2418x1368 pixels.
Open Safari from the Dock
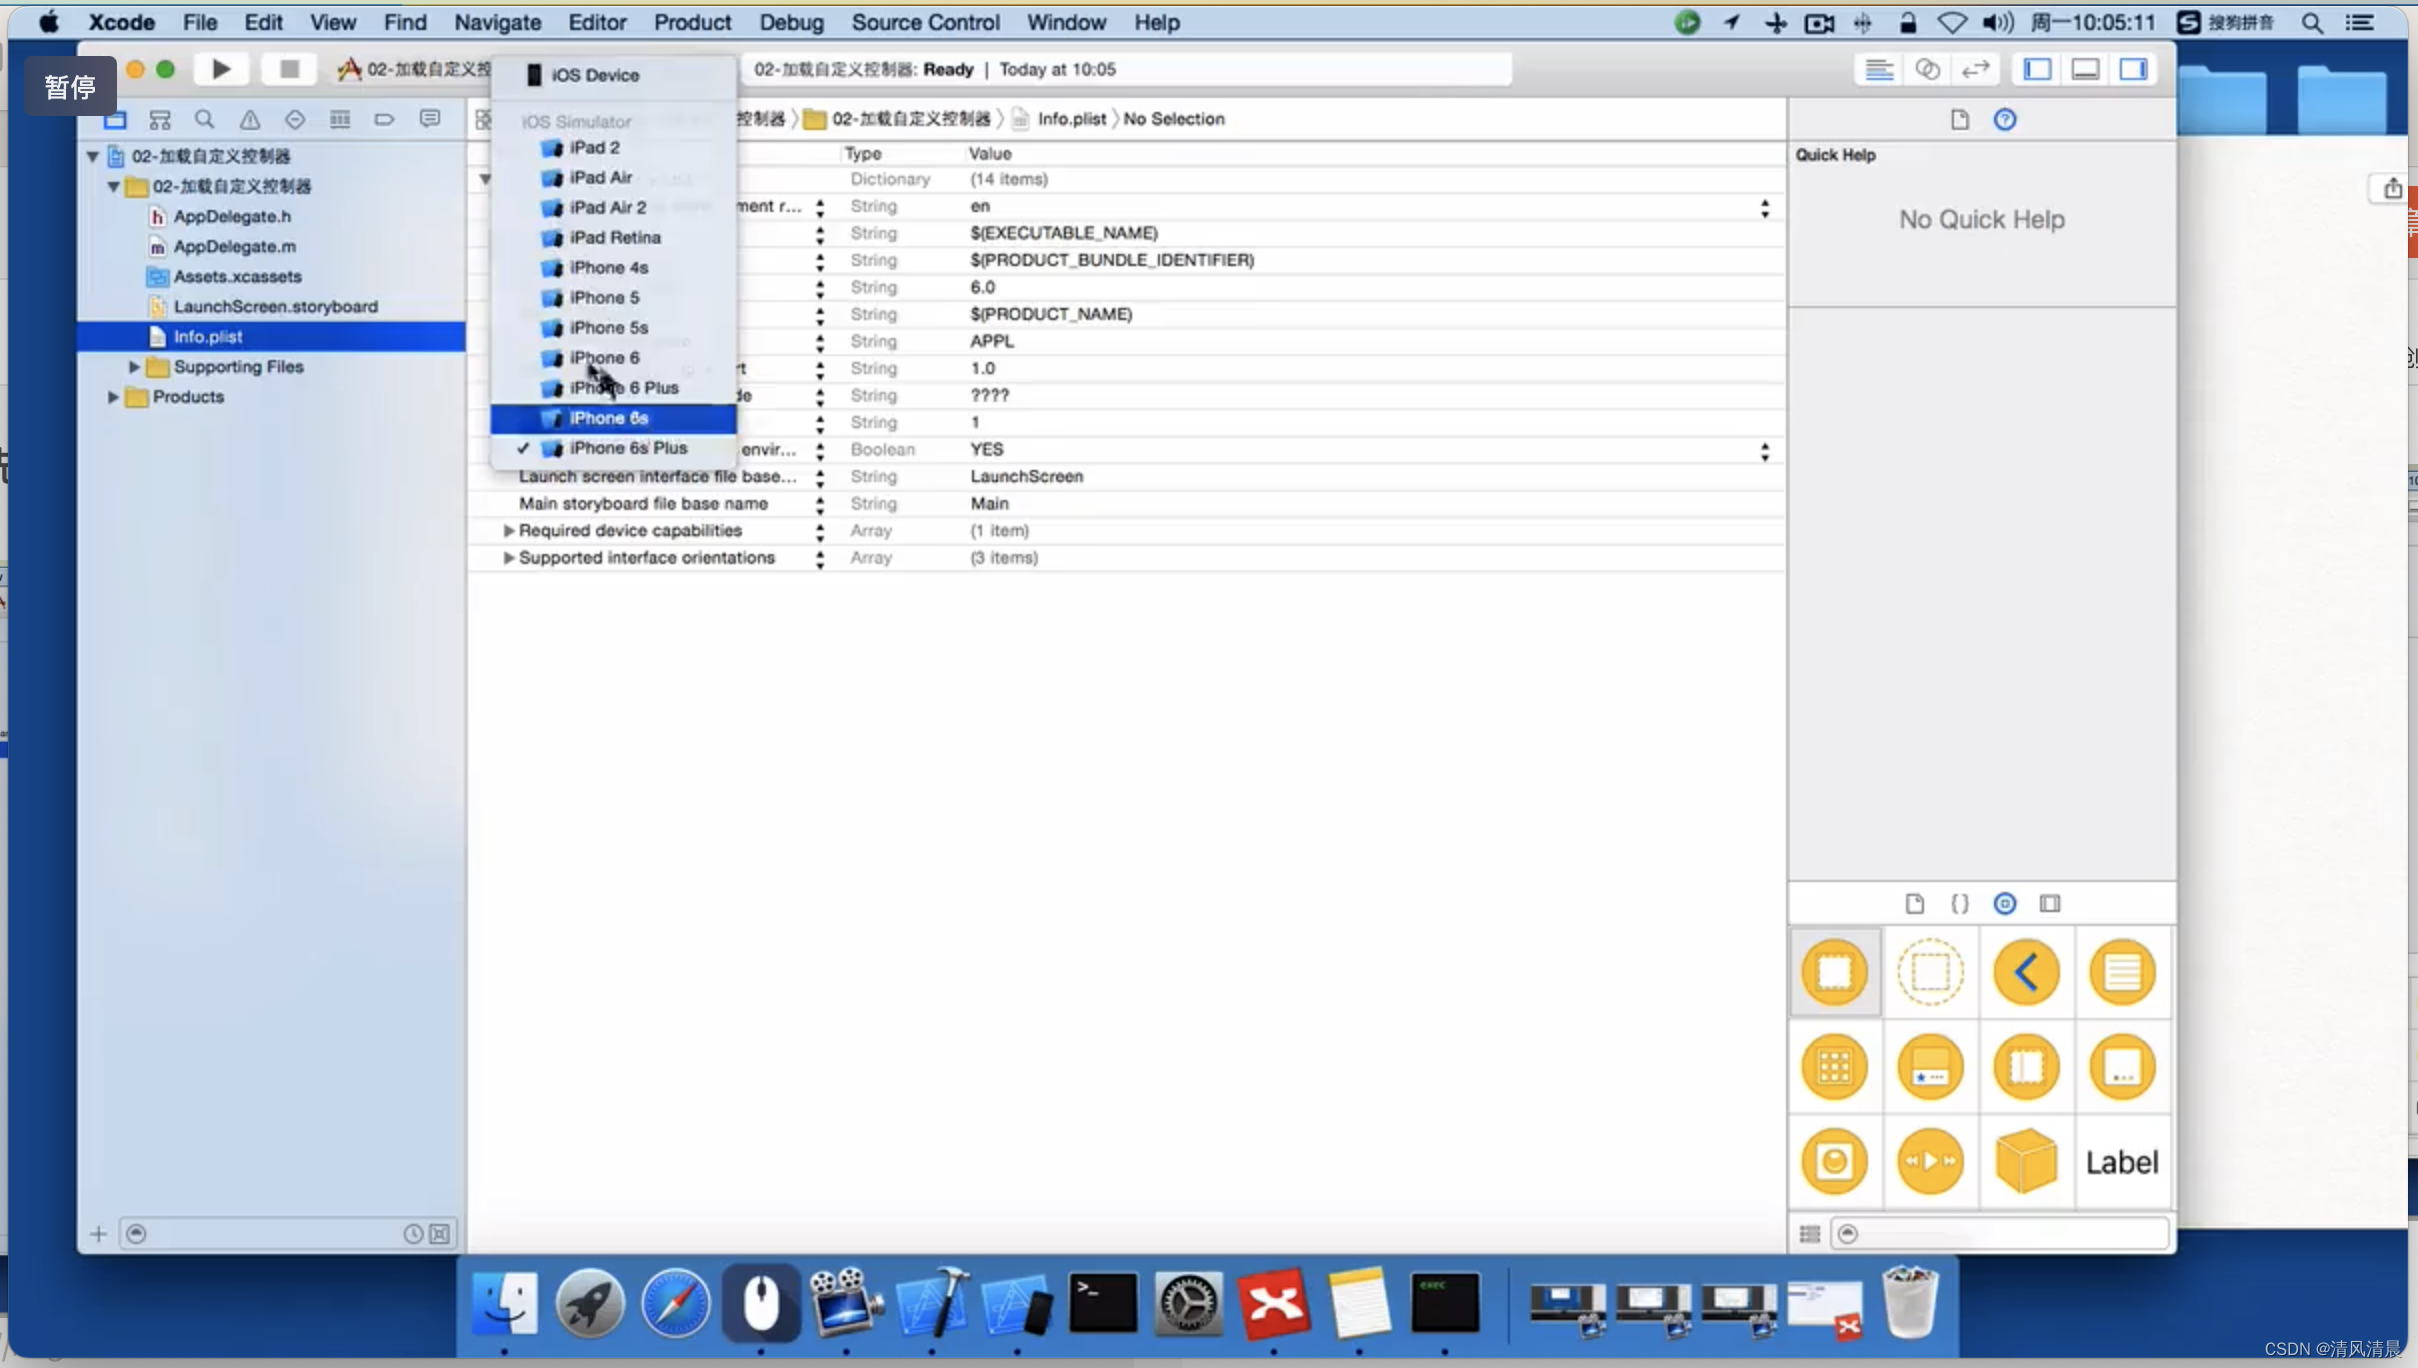[675, 1303]
